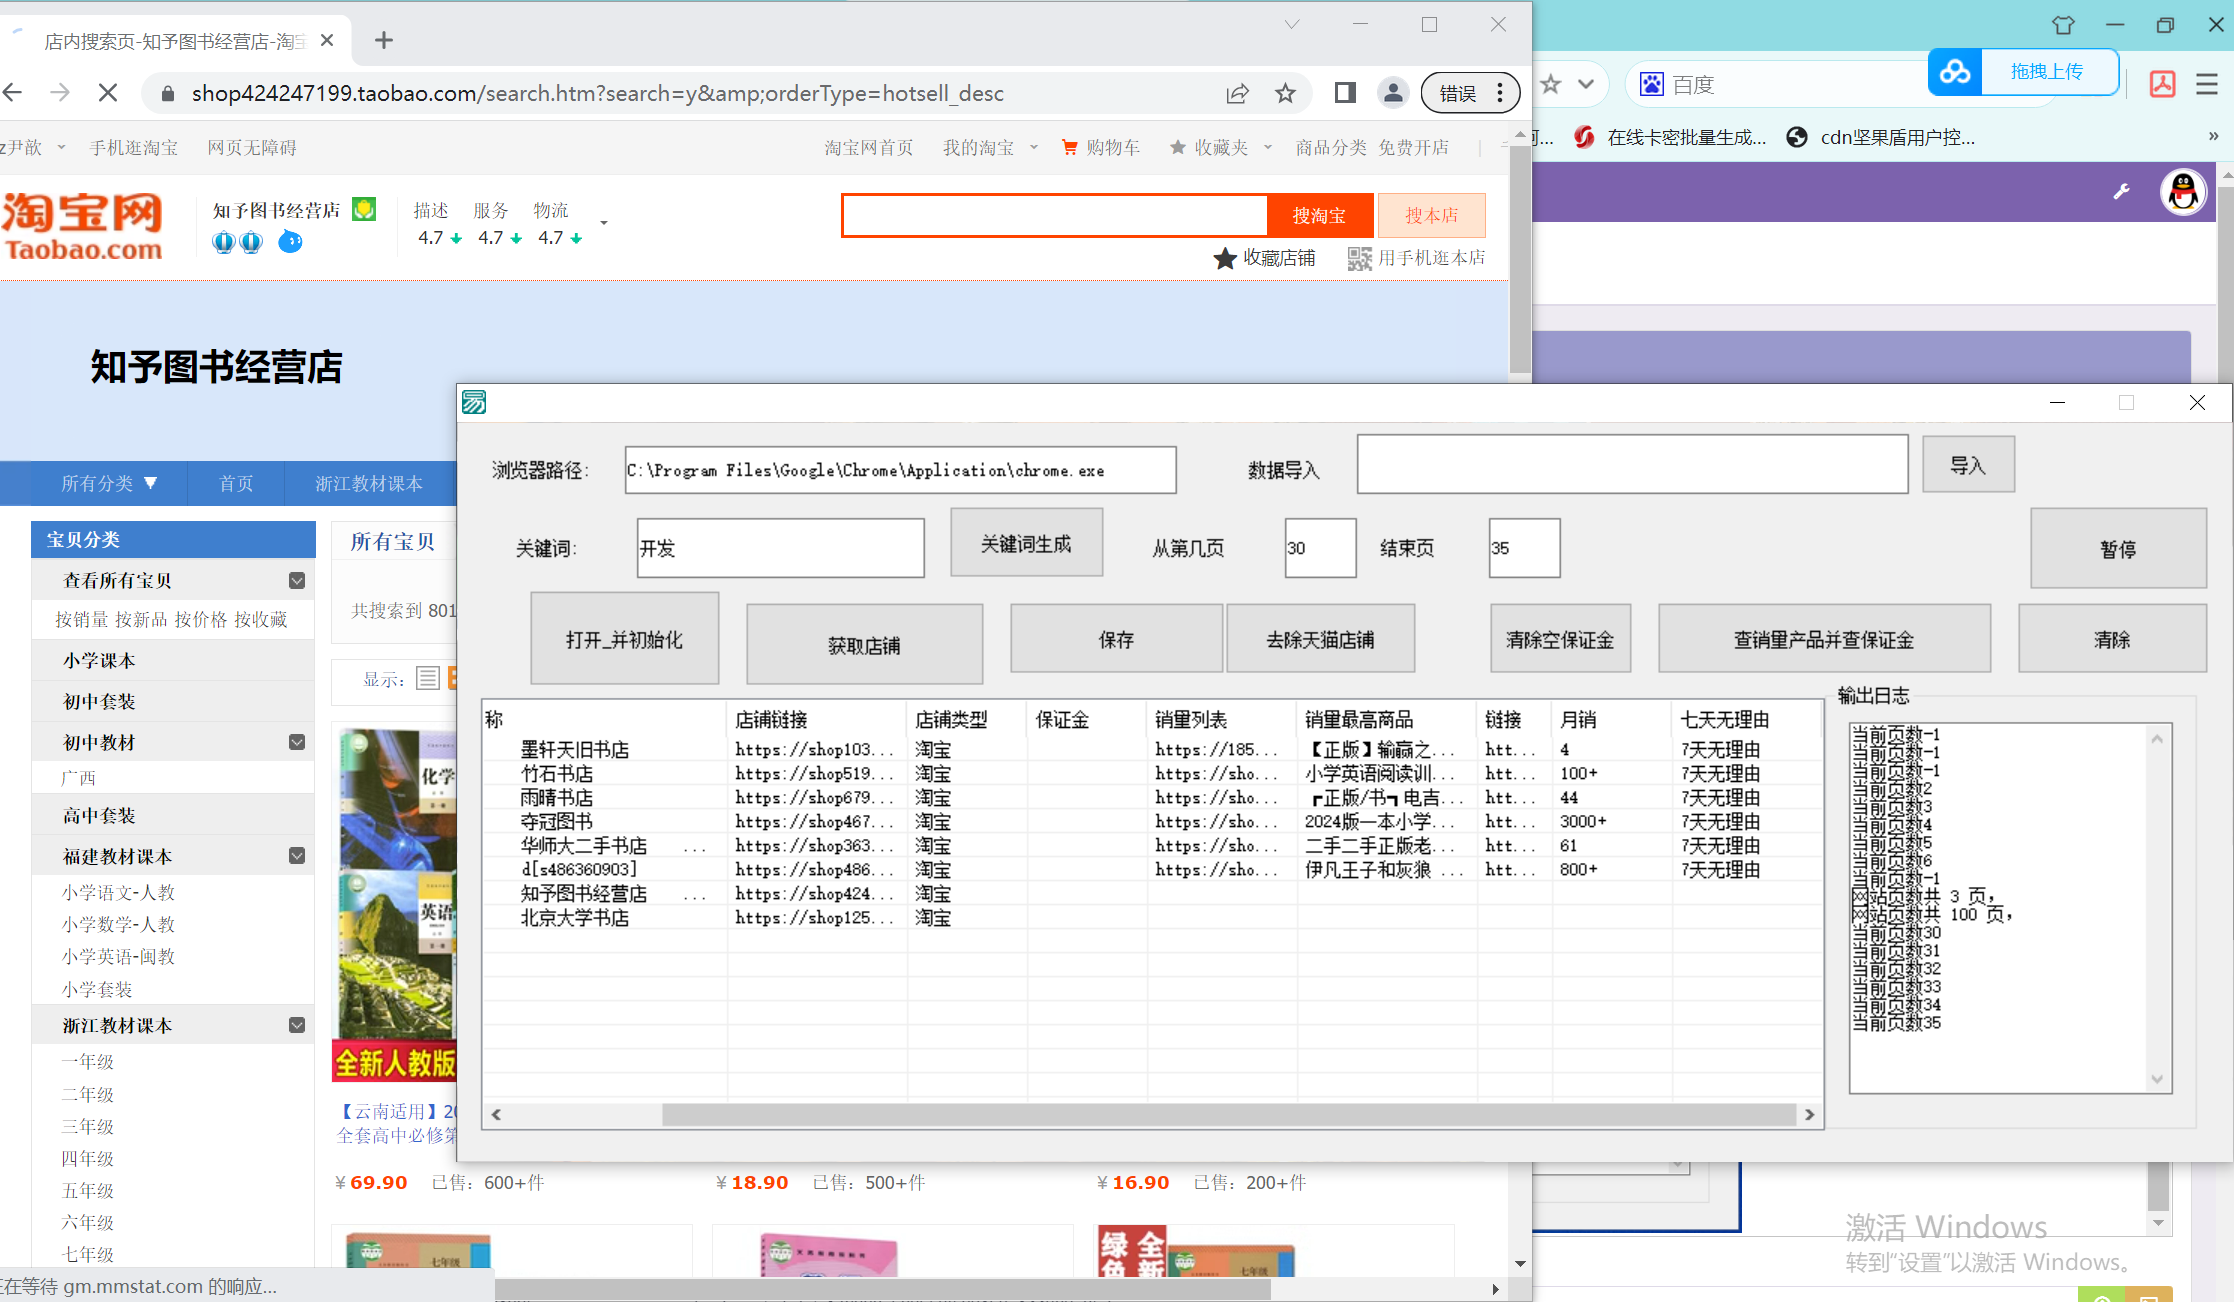The image size is (2234, 1302).
Task: Switch to the 浙江教材课本 tab
Action: pyautogui.click(x=367, y=483)
